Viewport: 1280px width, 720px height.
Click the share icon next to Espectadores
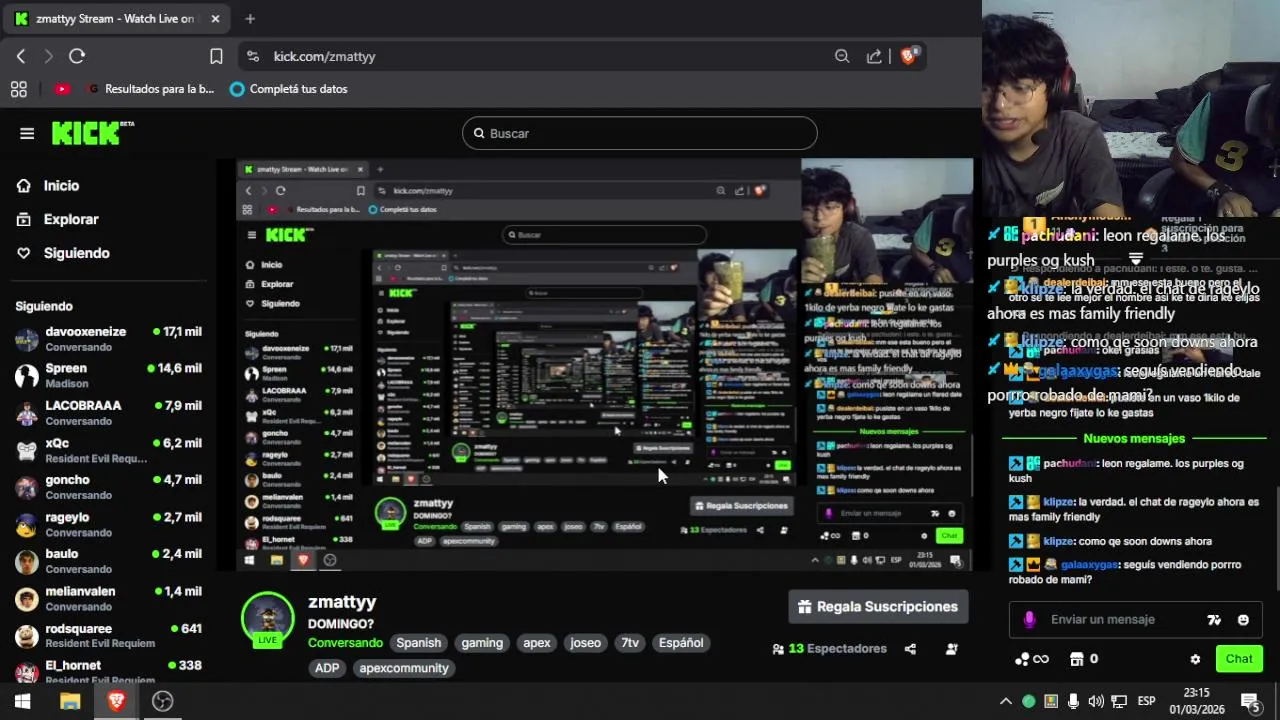pyautogui.click(x=910, y=649)
